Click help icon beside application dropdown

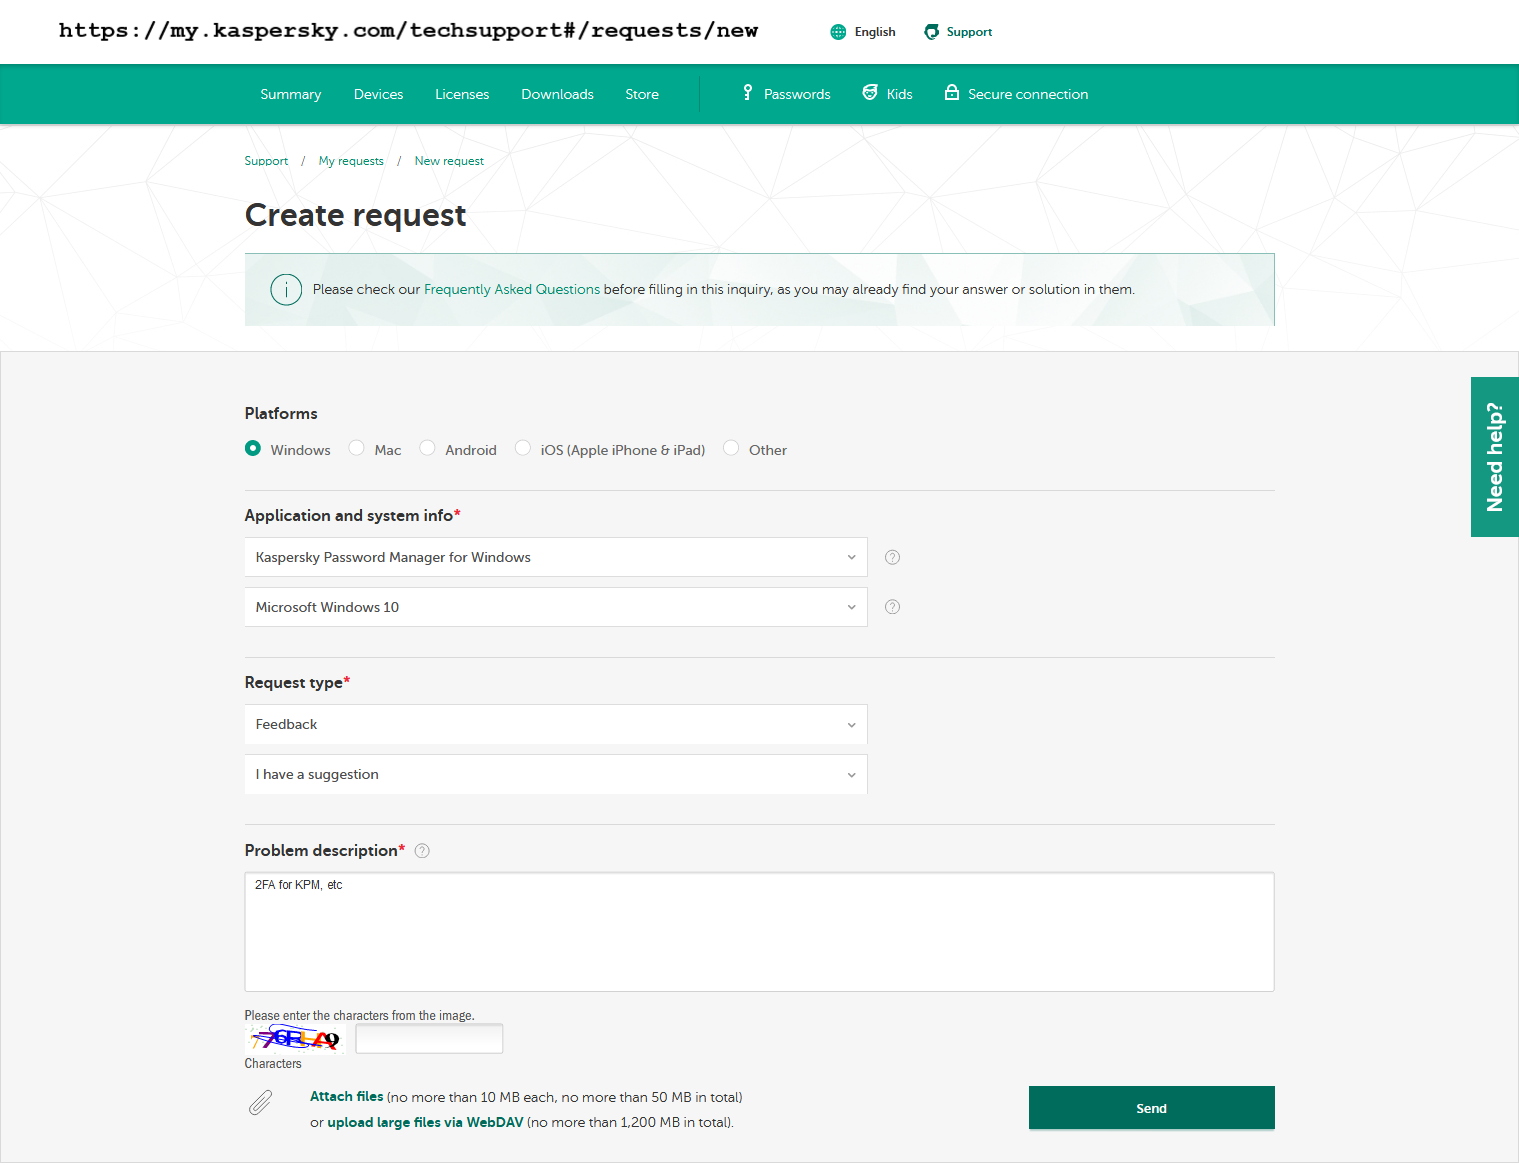point(893,557)
